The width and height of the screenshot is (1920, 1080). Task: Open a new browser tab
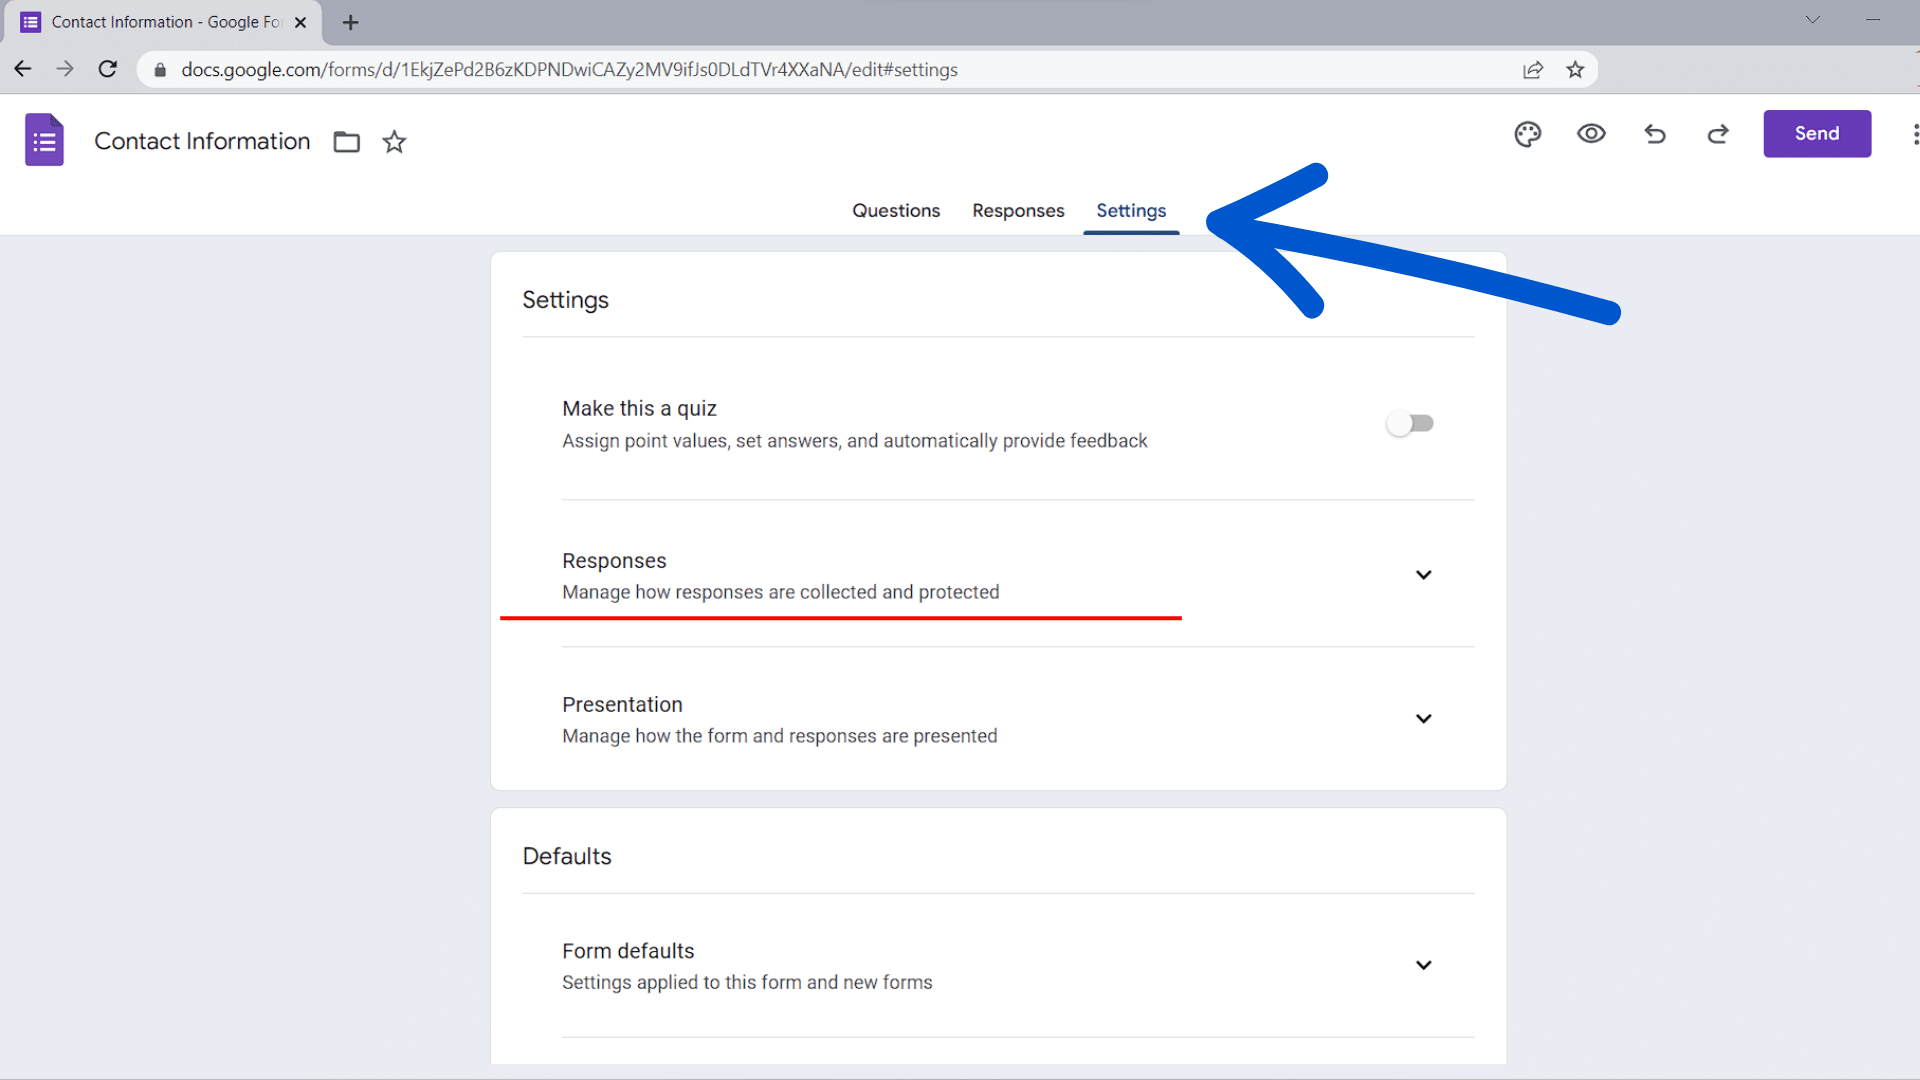pos(349,22)
